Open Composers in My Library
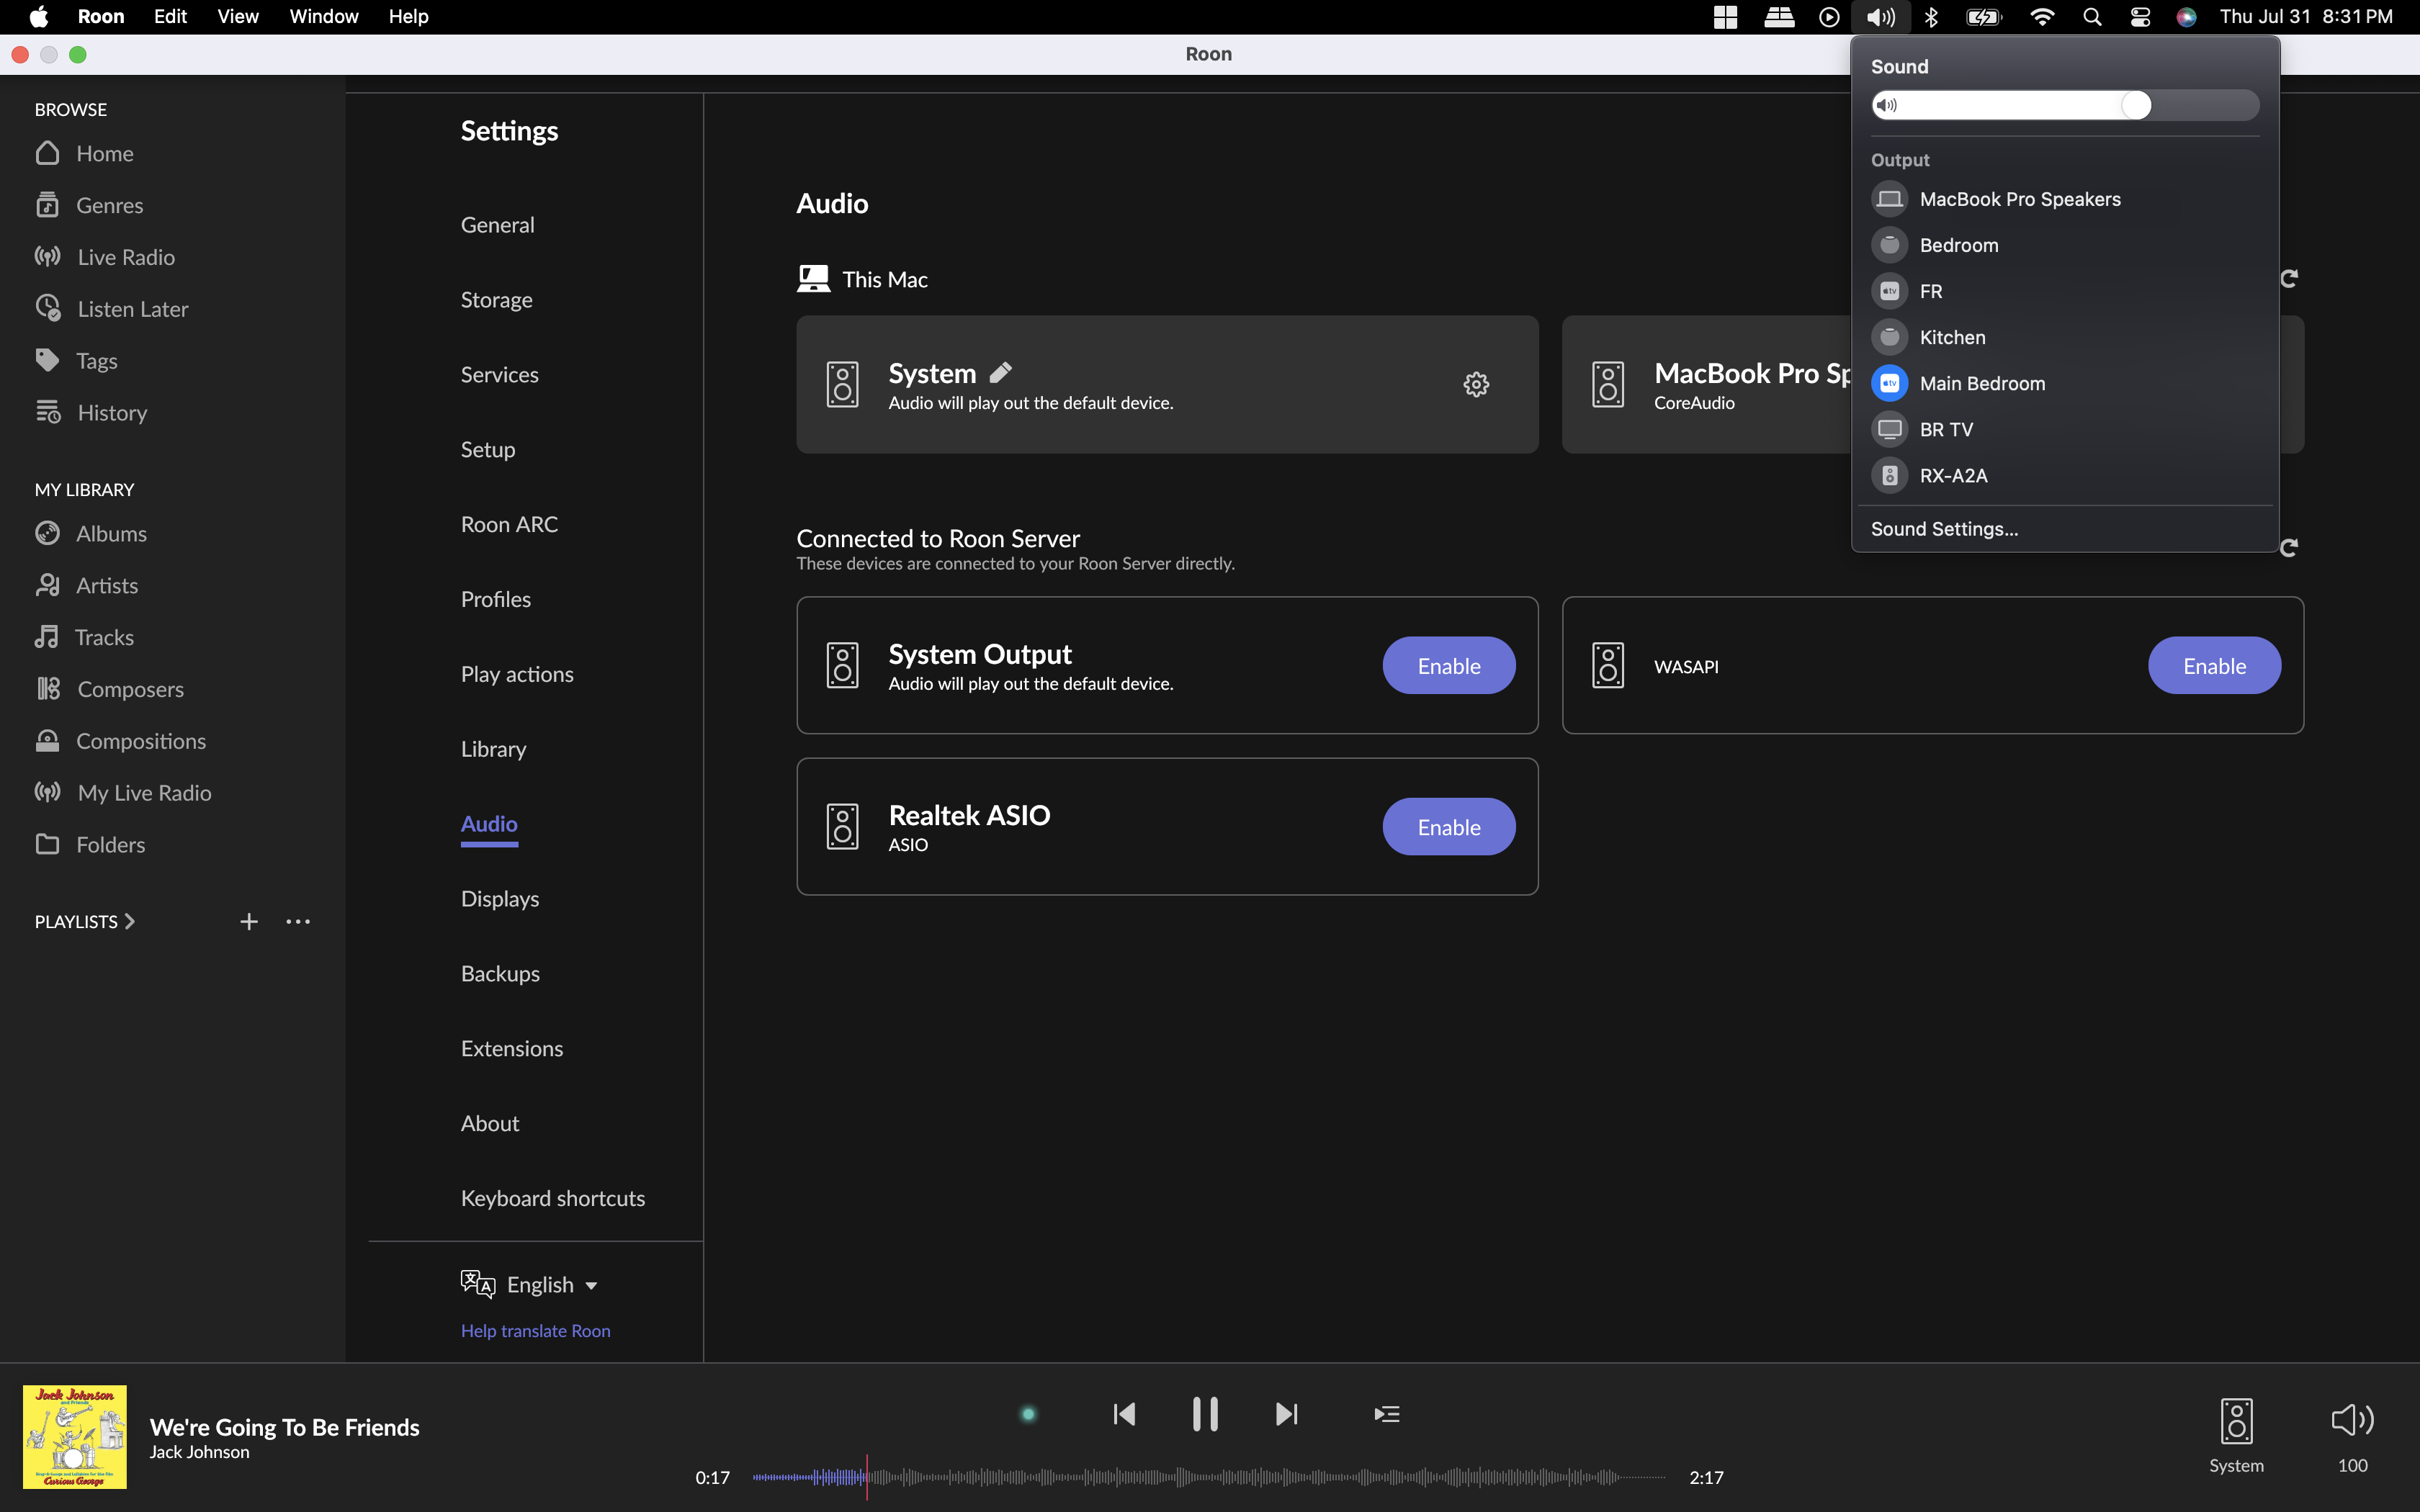Screen dimensions: 2420x1512 point(109,689)
